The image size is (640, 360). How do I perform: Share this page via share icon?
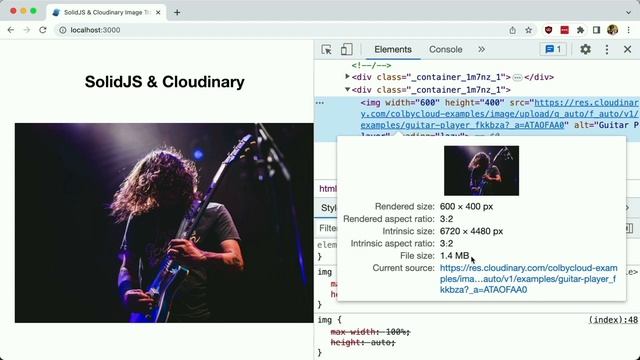pos(513,30)
